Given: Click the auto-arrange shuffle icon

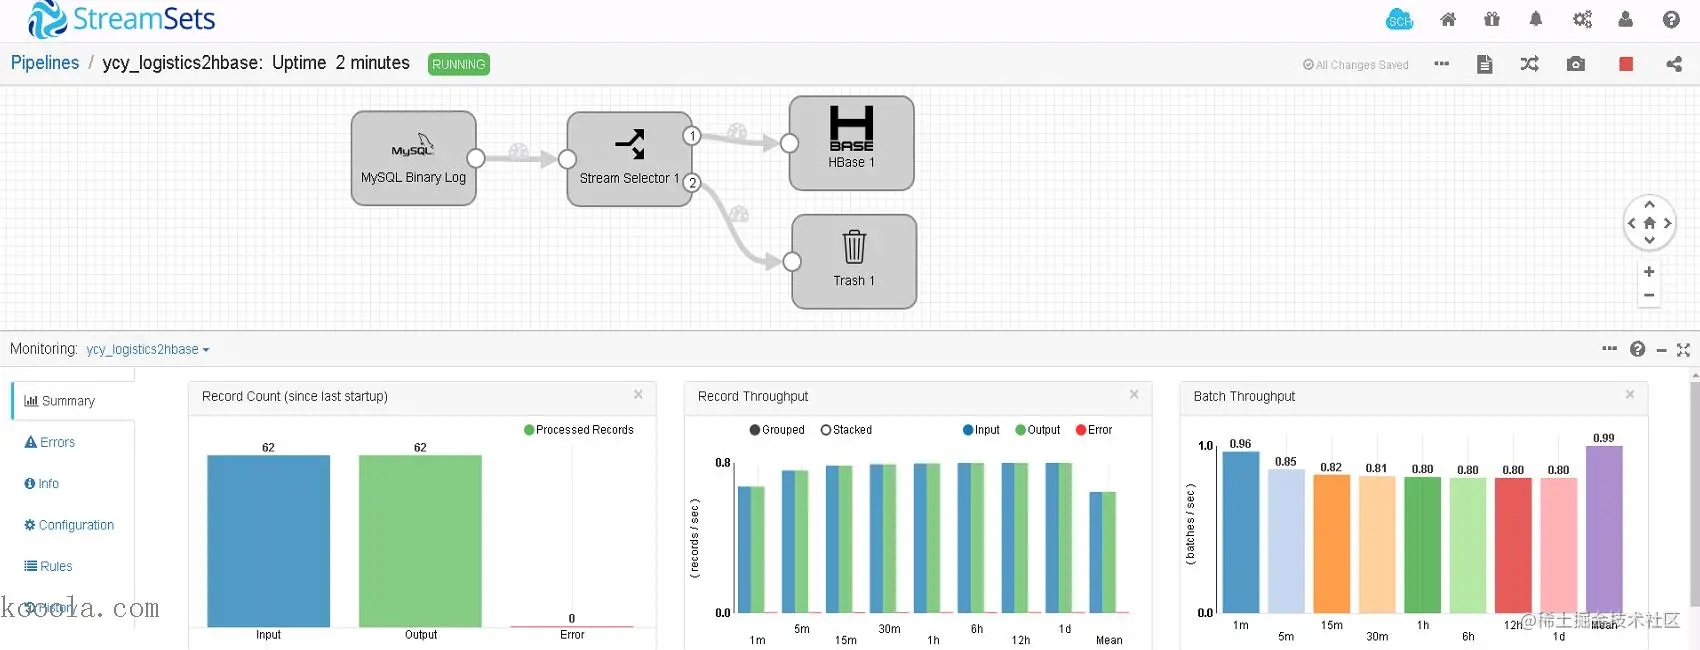Looking at the screenshot, I should 1529,64.
